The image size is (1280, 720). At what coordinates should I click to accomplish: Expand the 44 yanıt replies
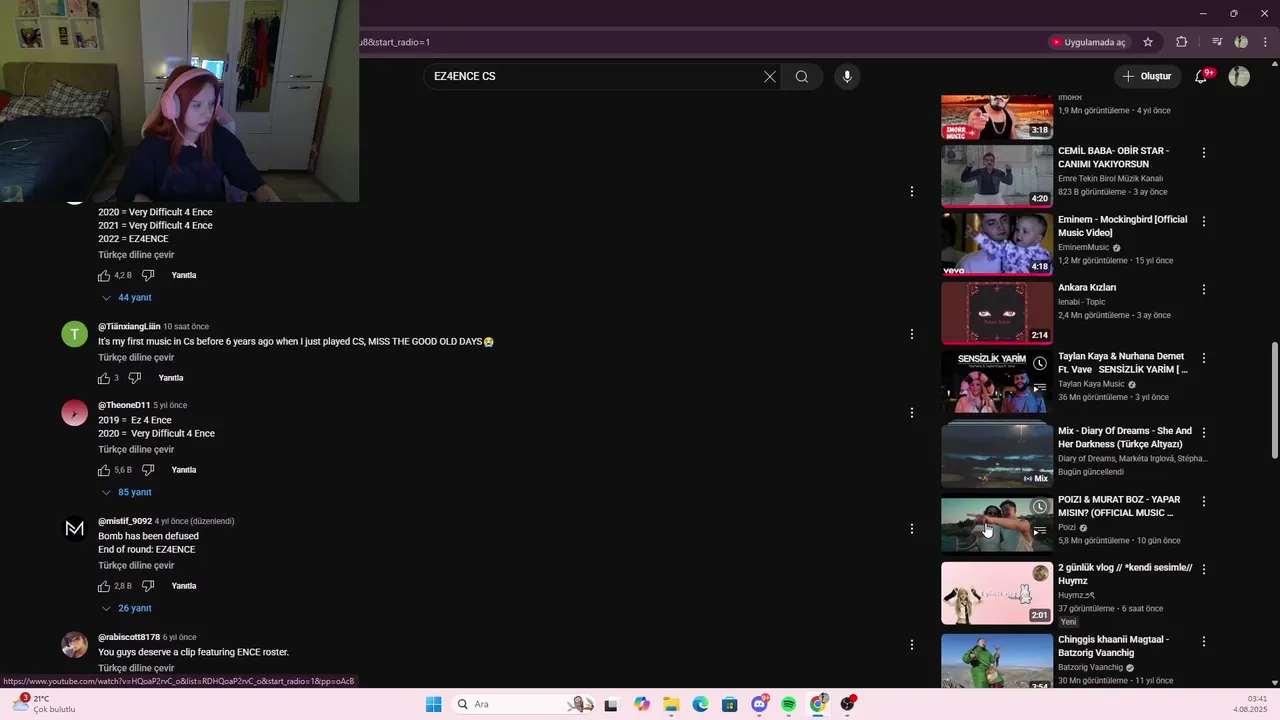127,298
